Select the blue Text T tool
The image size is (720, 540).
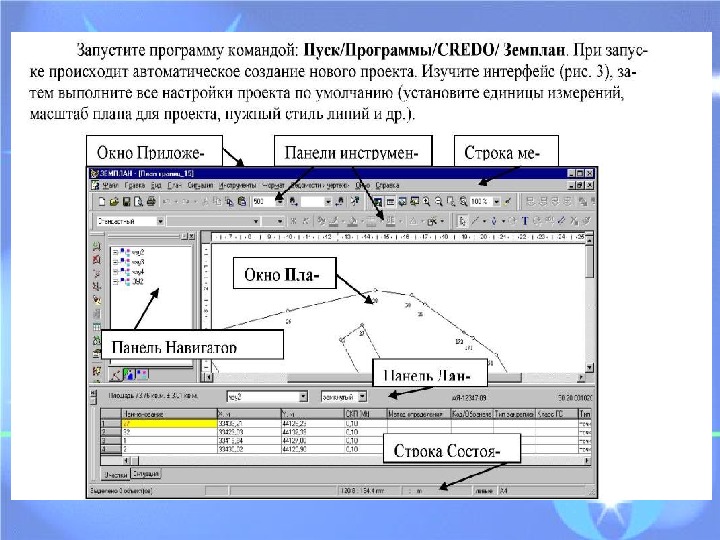point(525,221)
